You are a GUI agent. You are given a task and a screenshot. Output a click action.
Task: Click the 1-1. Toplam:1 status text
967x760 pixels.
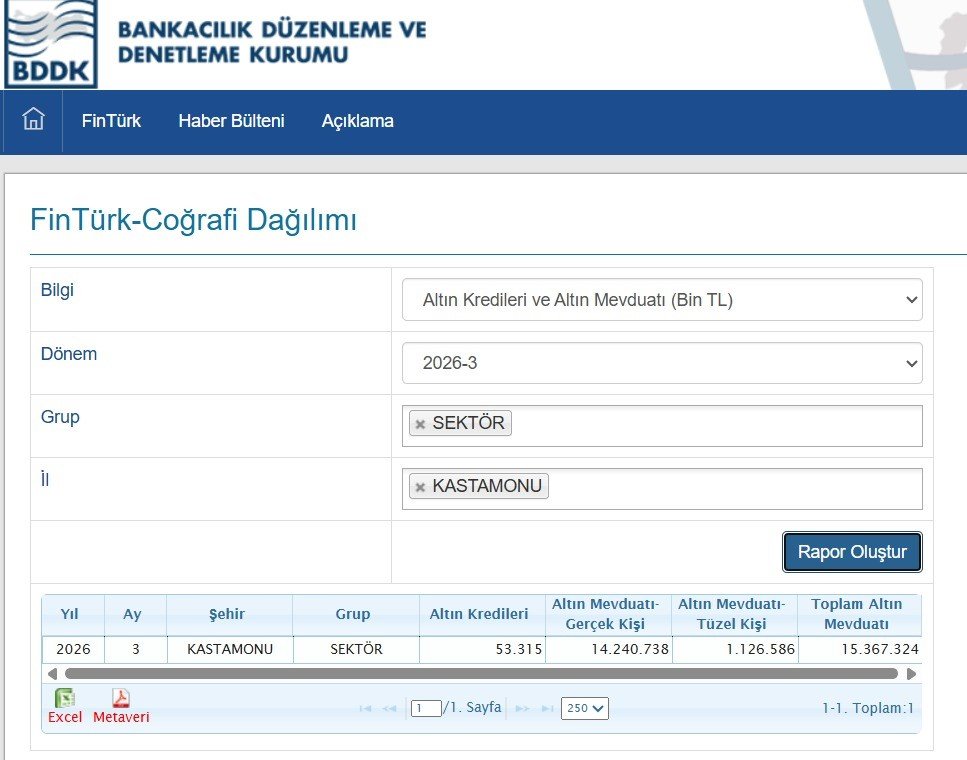pyautogui.click(x=868, y=708)
